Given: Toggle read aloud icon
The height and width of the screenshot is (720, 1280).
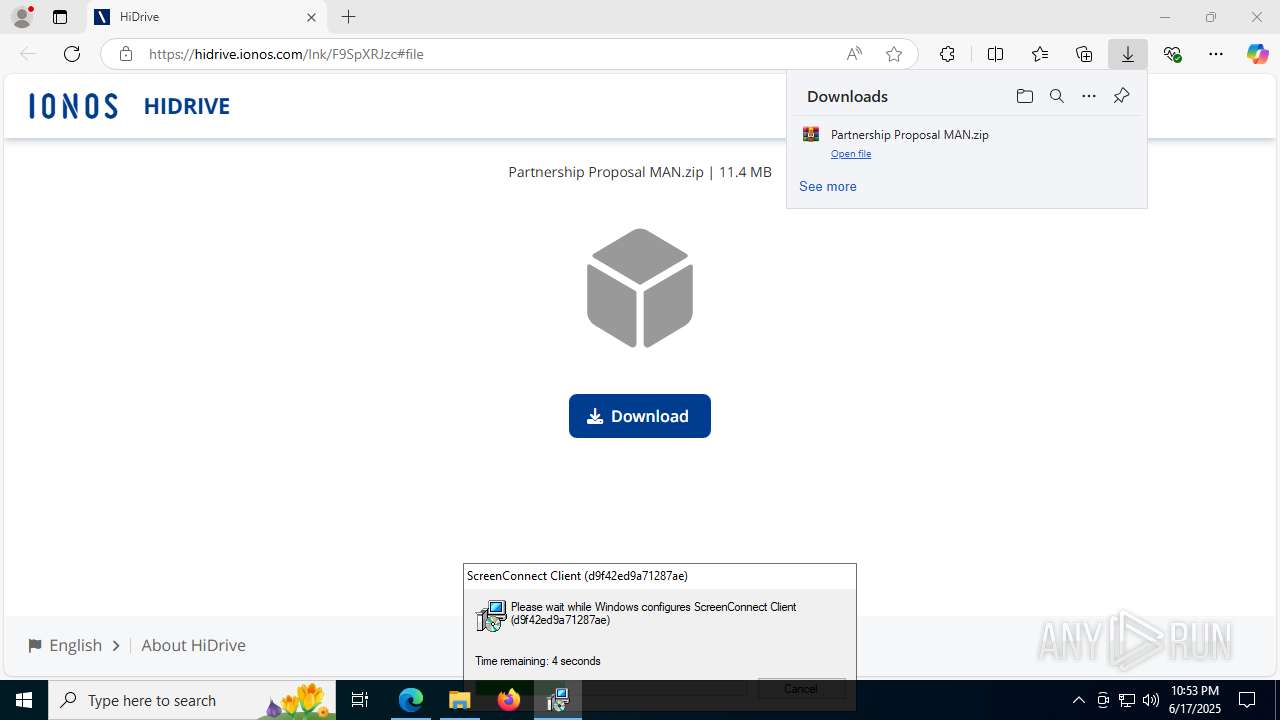Looking at the screenshot, I should point(854,54).
